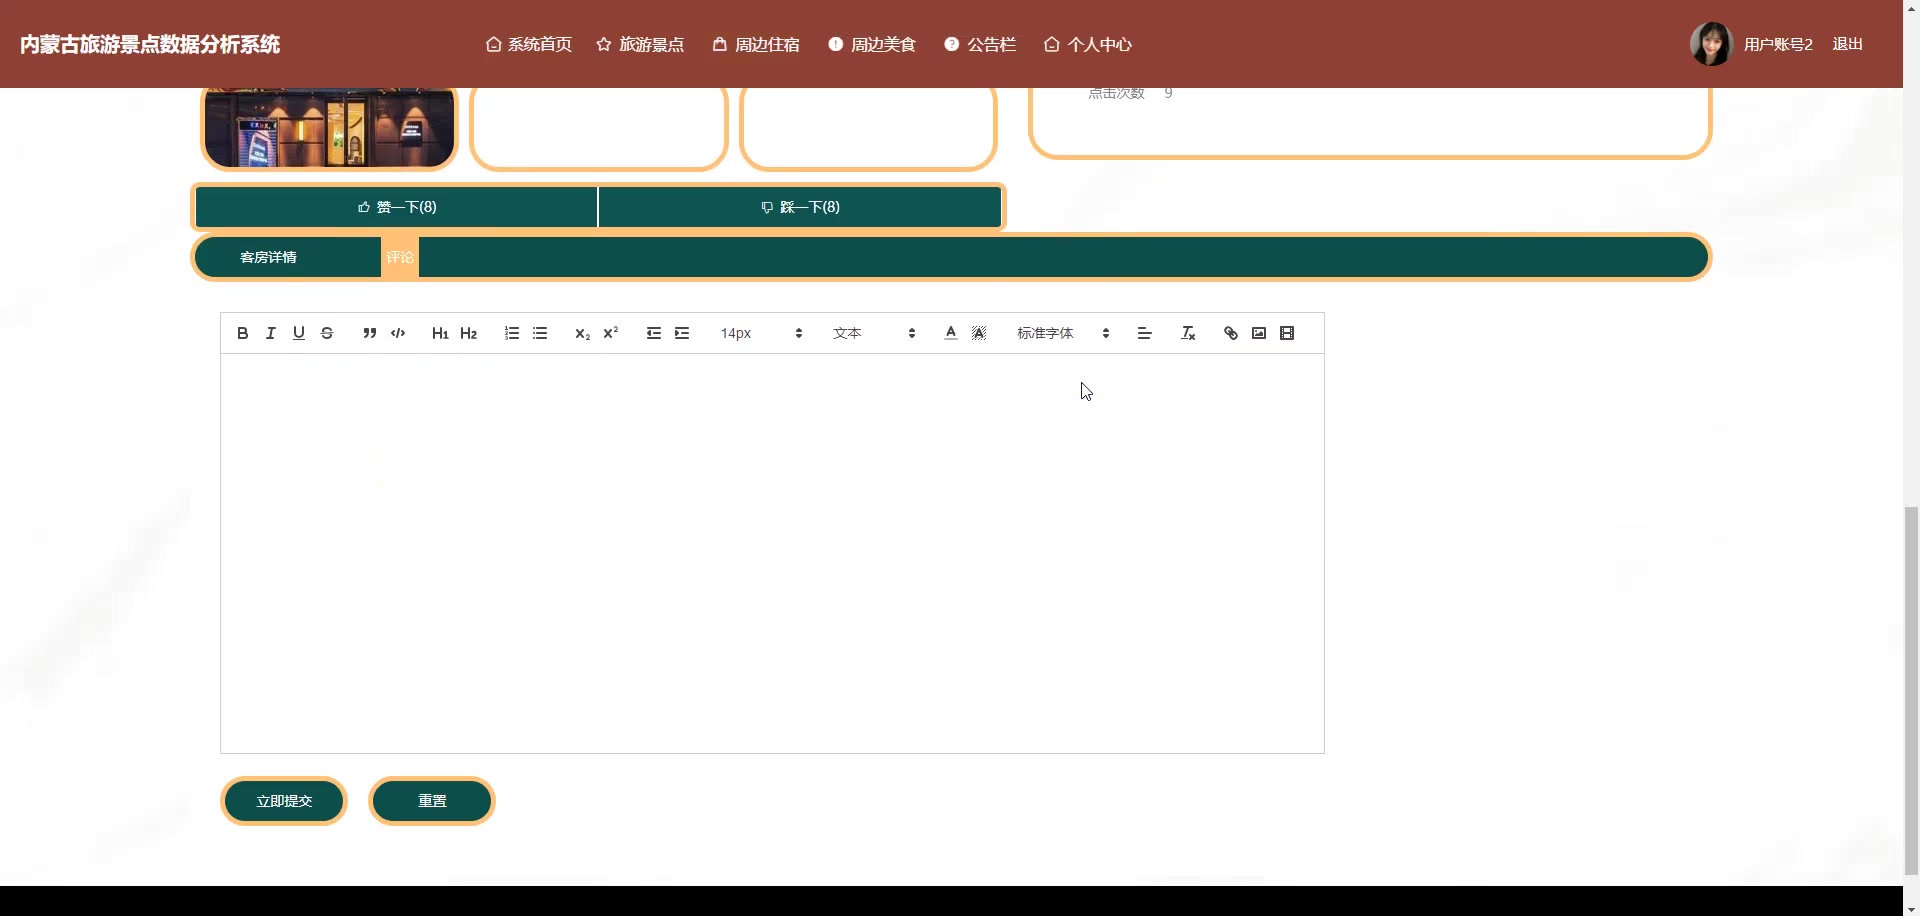The image size is (1920, 916).
Task: Apply strikethrough formatting
Action: click(327, 333)
